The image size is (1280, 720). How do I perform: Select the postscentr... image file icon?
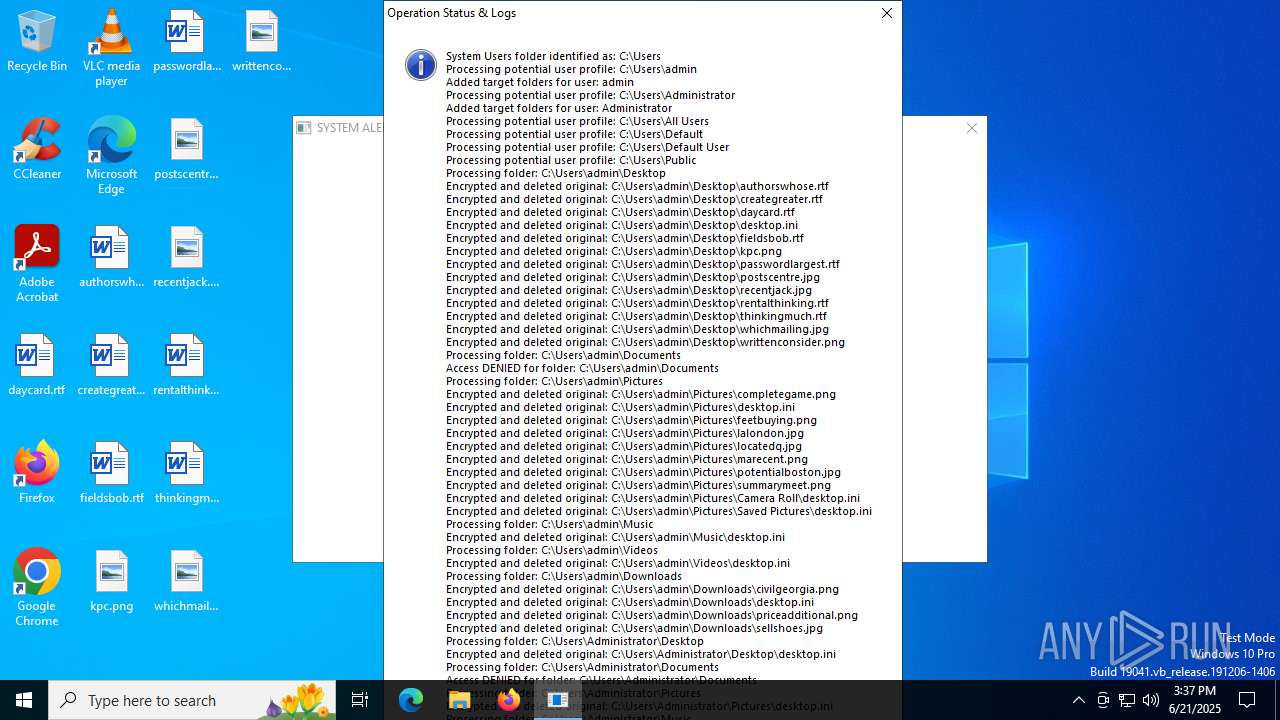coord(186,149)
